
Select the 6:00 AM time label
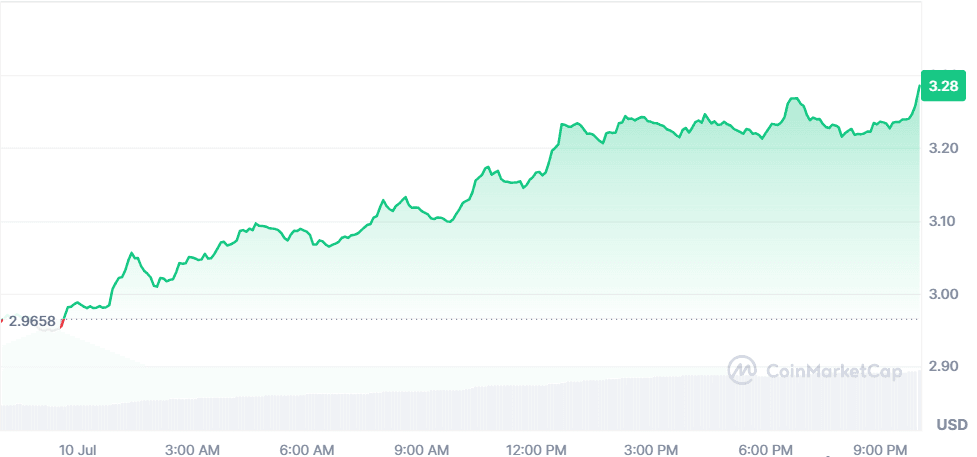coord(308,446)
